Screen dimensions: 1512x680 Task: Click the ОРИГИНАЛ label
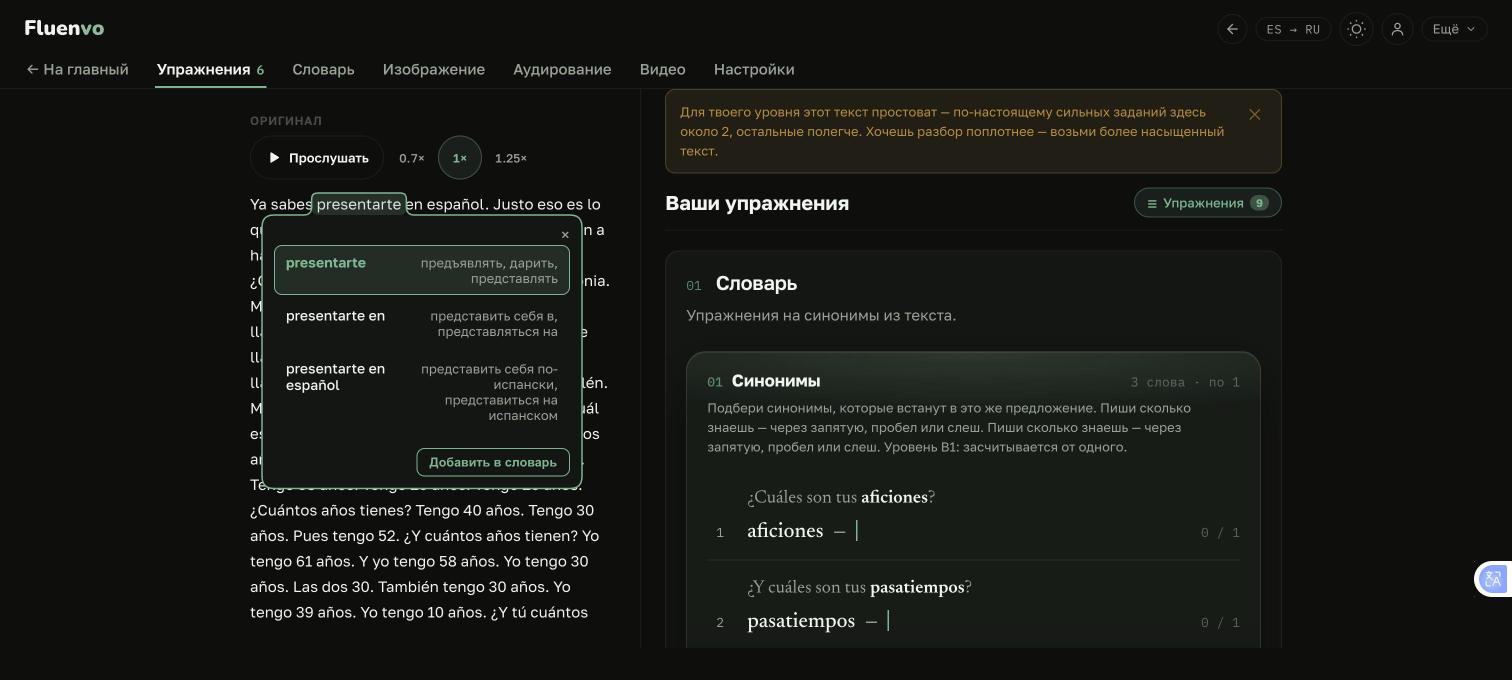tap(286, 121)
